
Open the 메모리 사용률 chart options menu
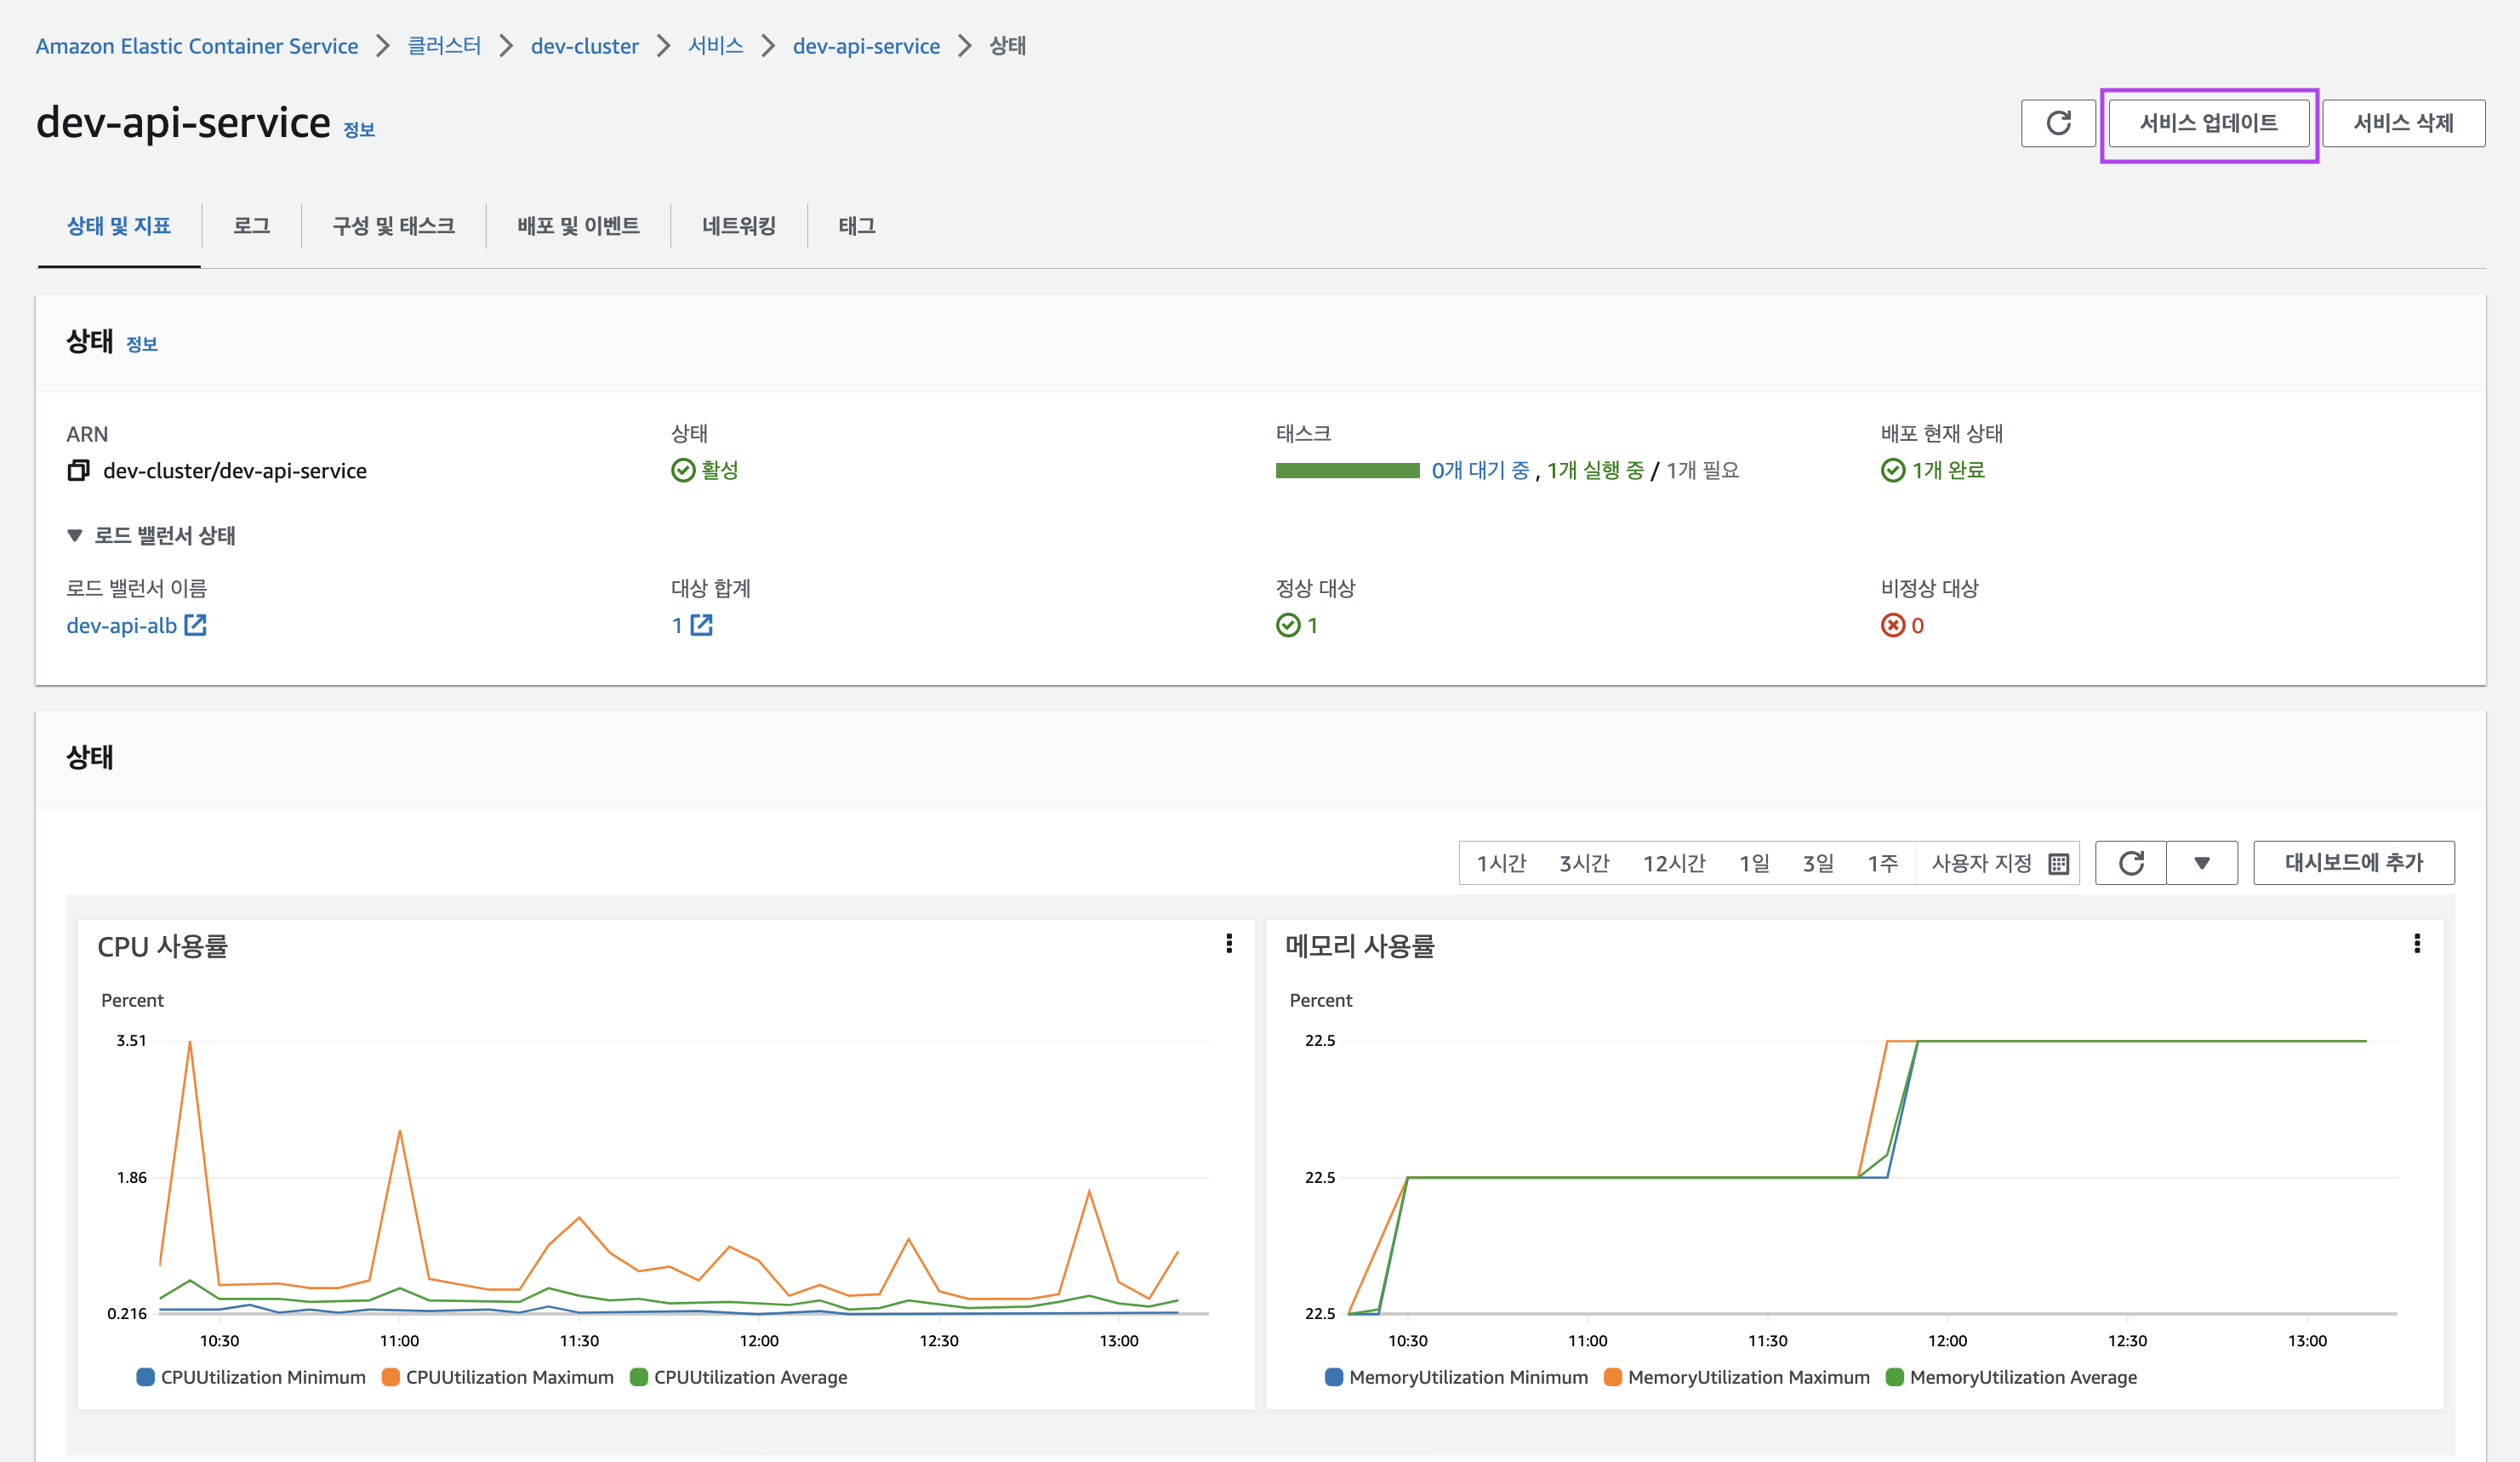coord(2417,944)
